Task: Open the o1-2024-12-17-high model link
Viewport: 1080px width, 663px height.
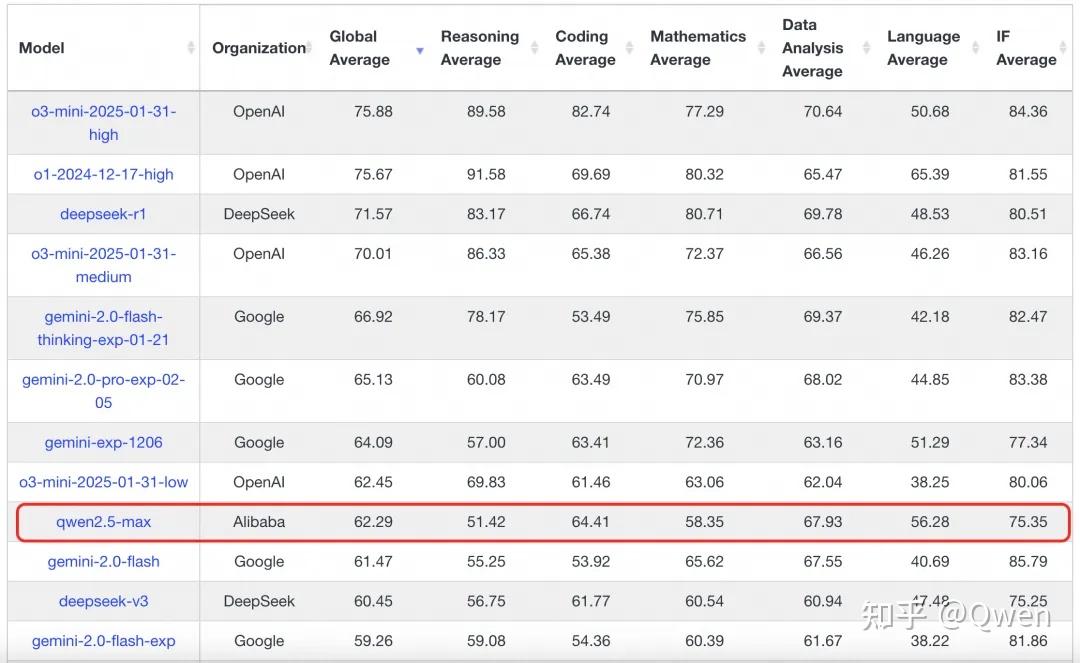Action: pyautogui.click(x=103, y=174)
